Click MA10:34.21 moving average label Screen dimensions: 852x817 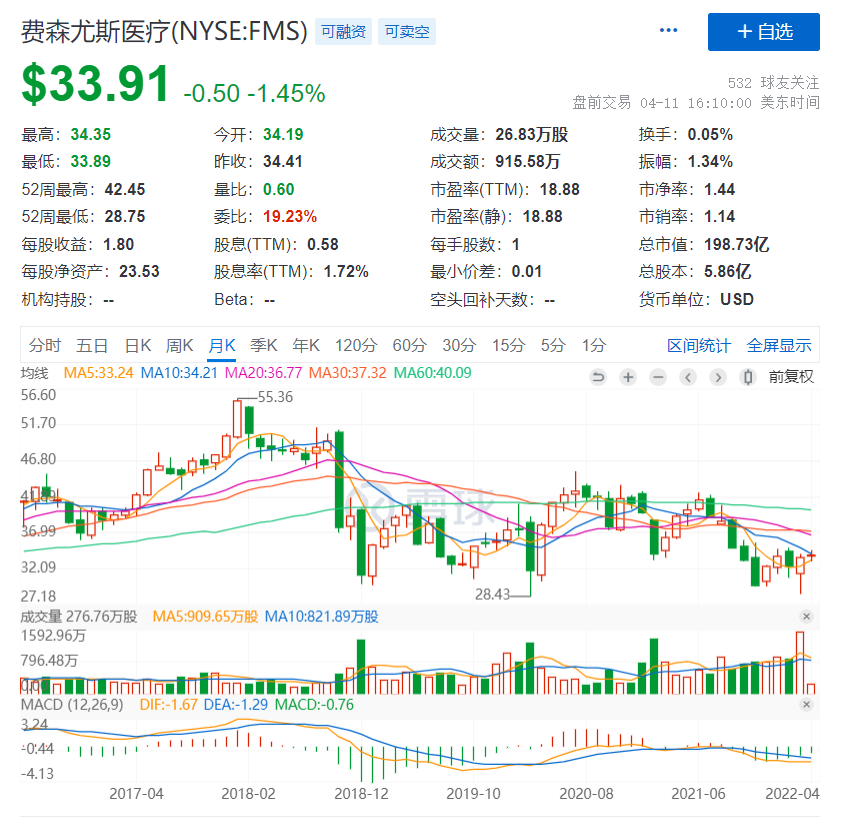pos(179,373)
